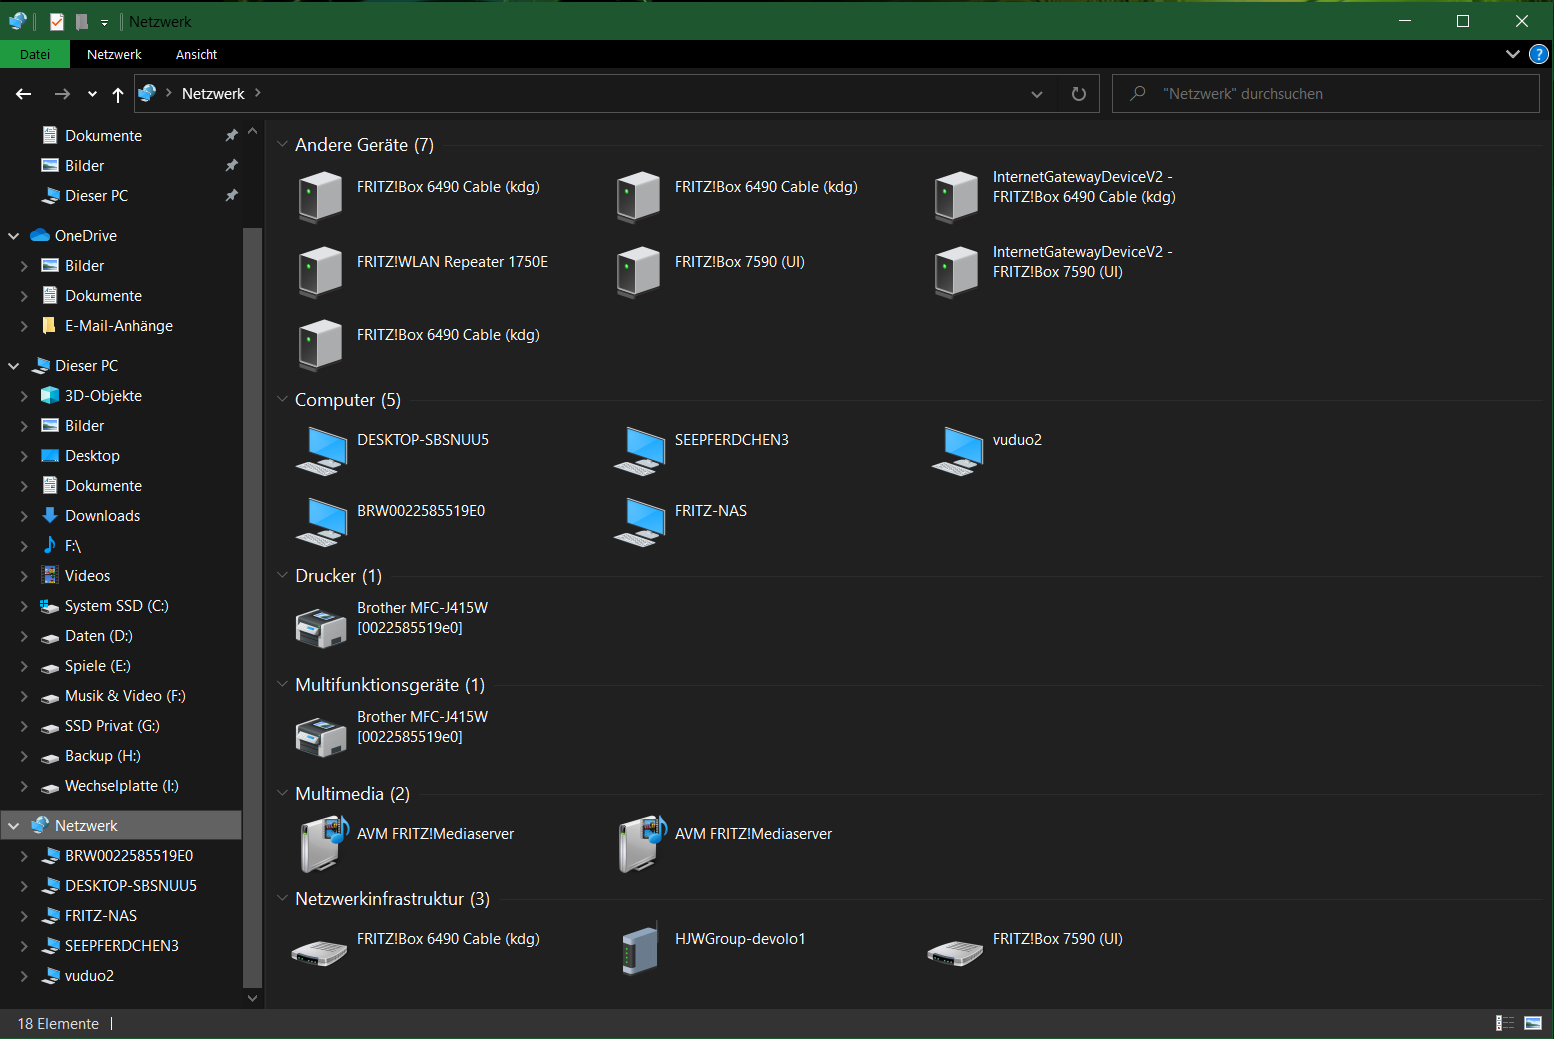Go back with the left arrow

click(x=24, y=94)
